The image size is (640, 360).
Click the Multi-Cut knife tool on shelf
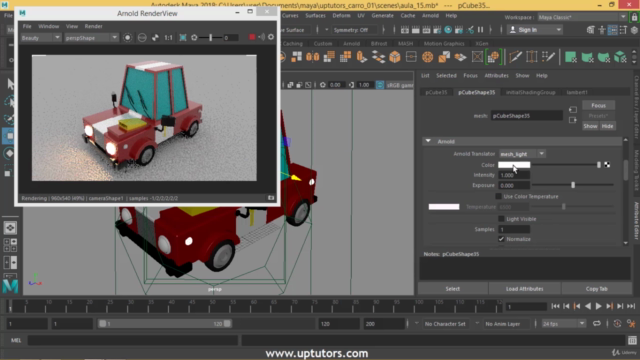[x=515, y=57]
